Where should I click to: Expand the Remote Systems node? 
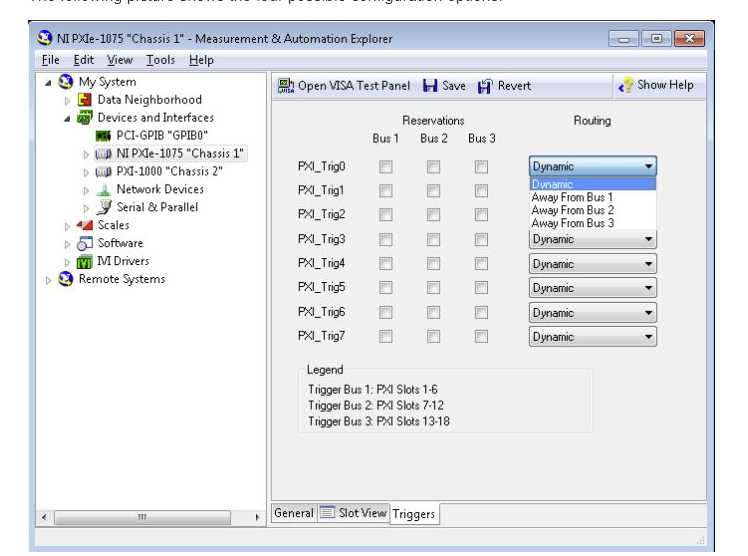48,280
